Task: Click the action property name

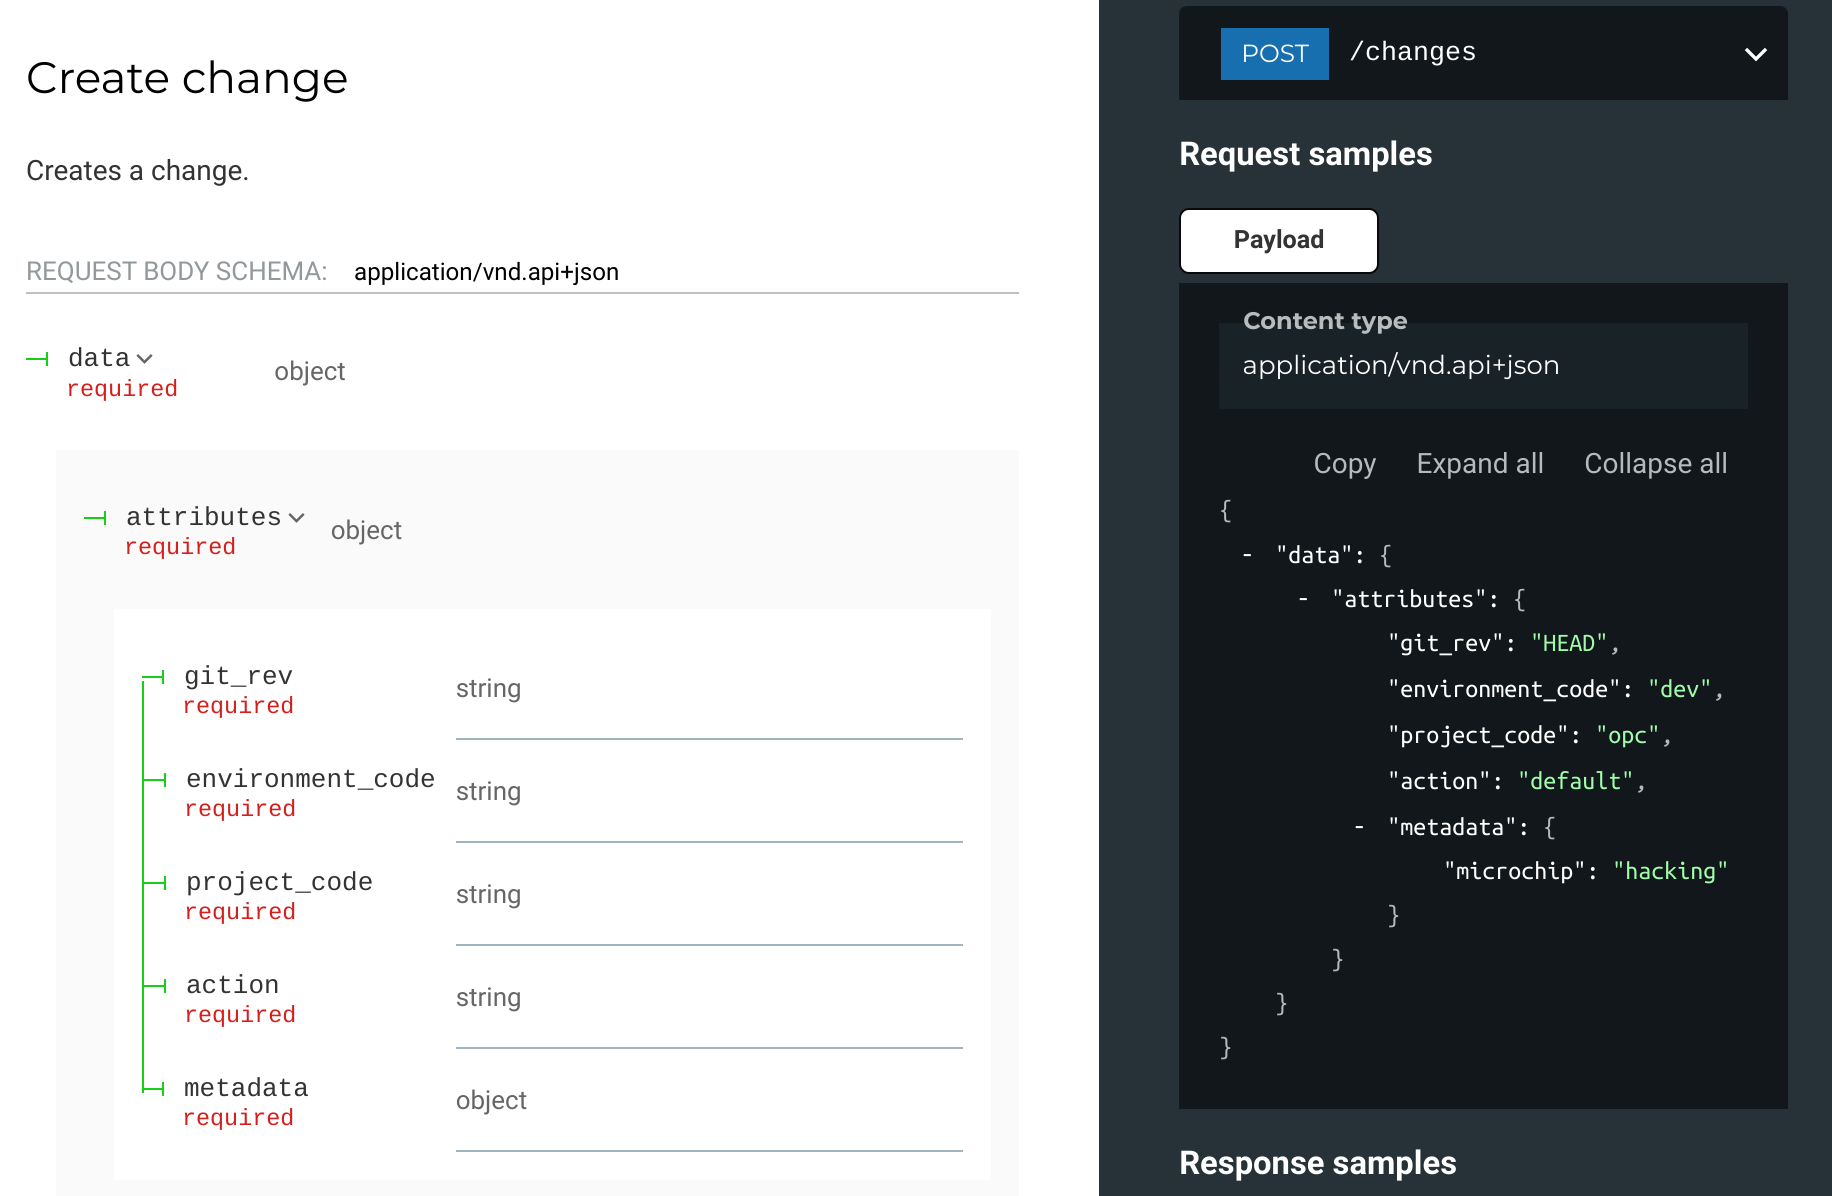Action: pyautogui.click(x=232, y=985)
